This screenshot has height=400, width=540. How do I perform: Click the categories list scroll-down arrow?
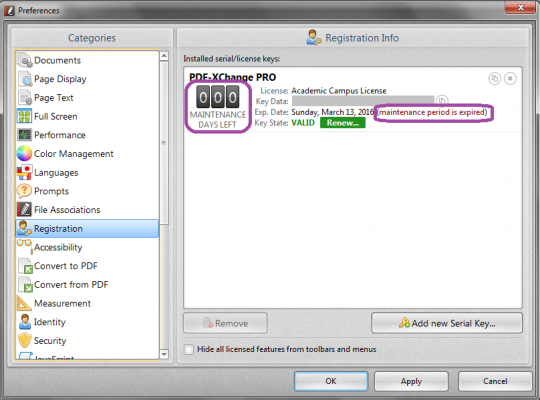(164, 354)
